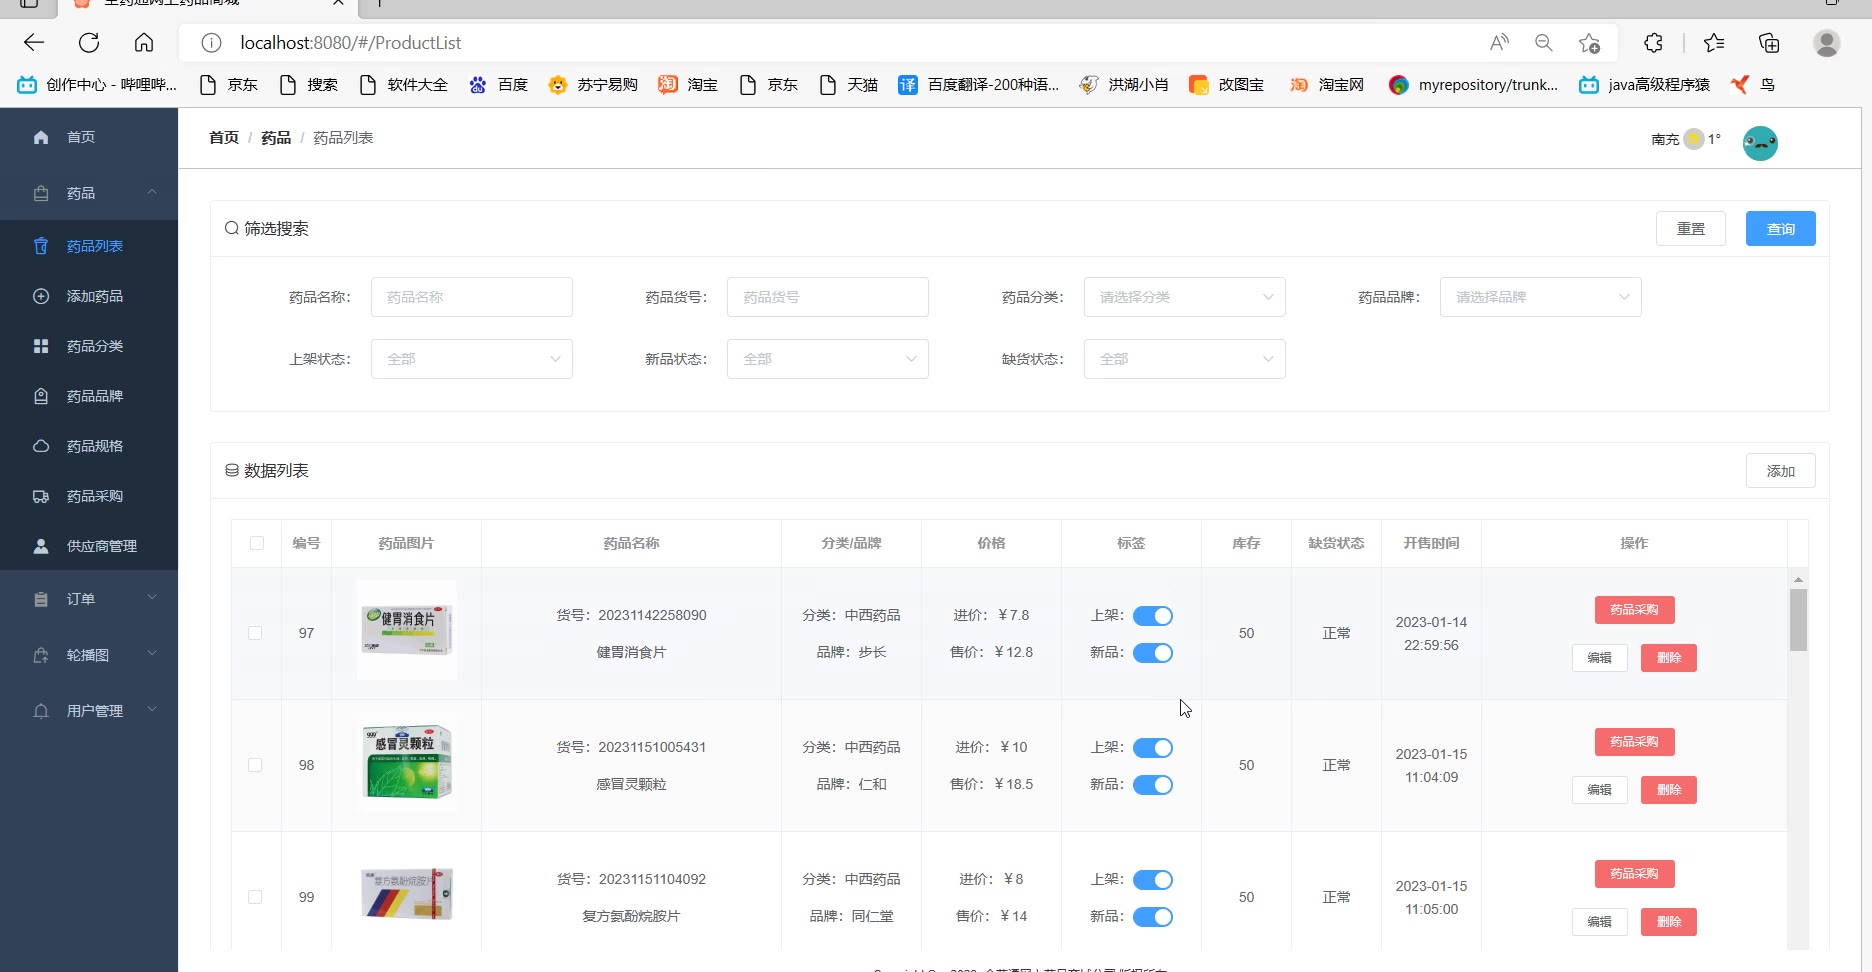Open the 药品分类 filter dropdown
This screenshot has height=972, width=1872.
point(1184,297)
